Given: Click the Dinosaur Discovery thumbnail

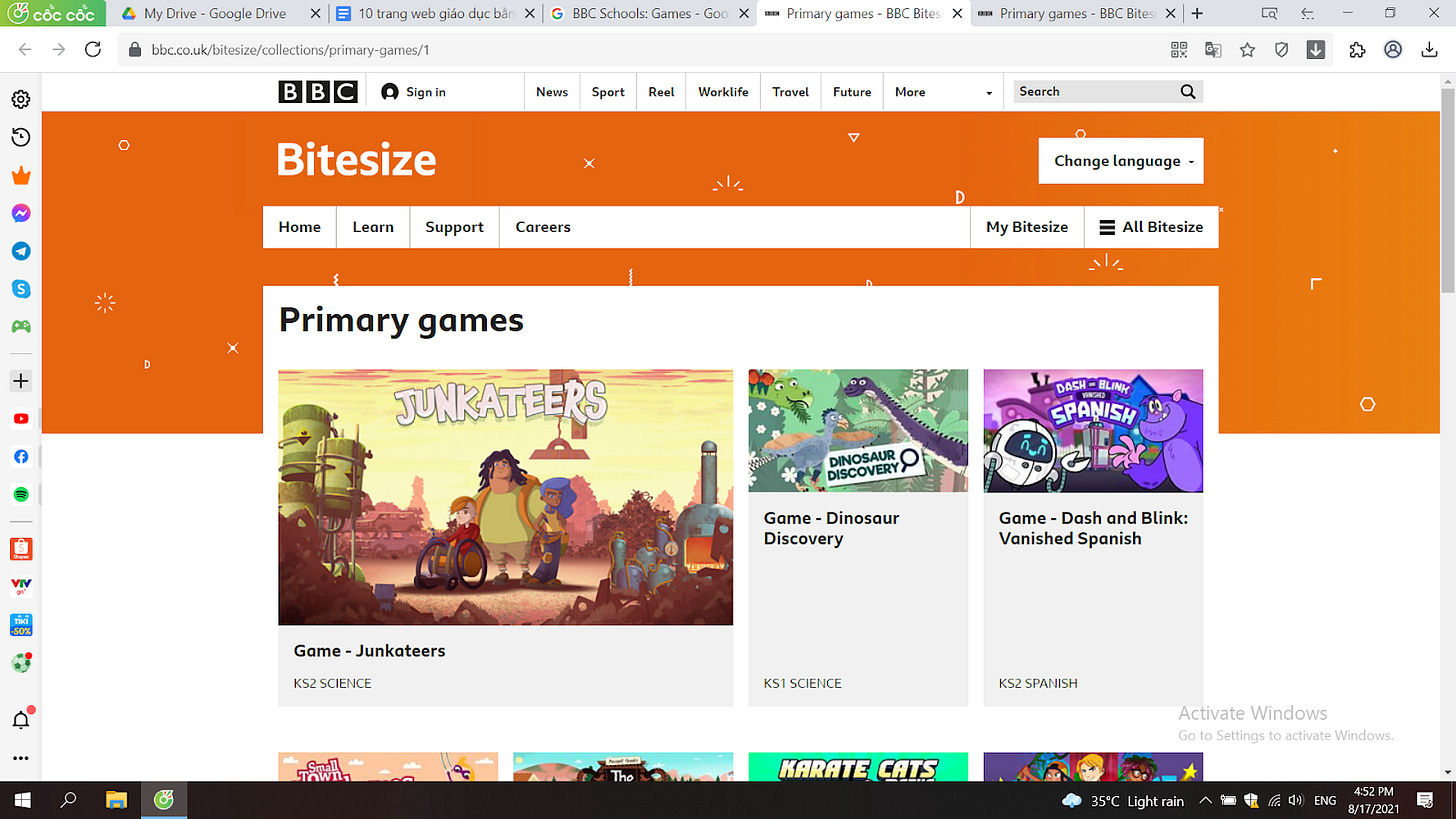Looking at the screenshot, I should click(x=858, y=431).
